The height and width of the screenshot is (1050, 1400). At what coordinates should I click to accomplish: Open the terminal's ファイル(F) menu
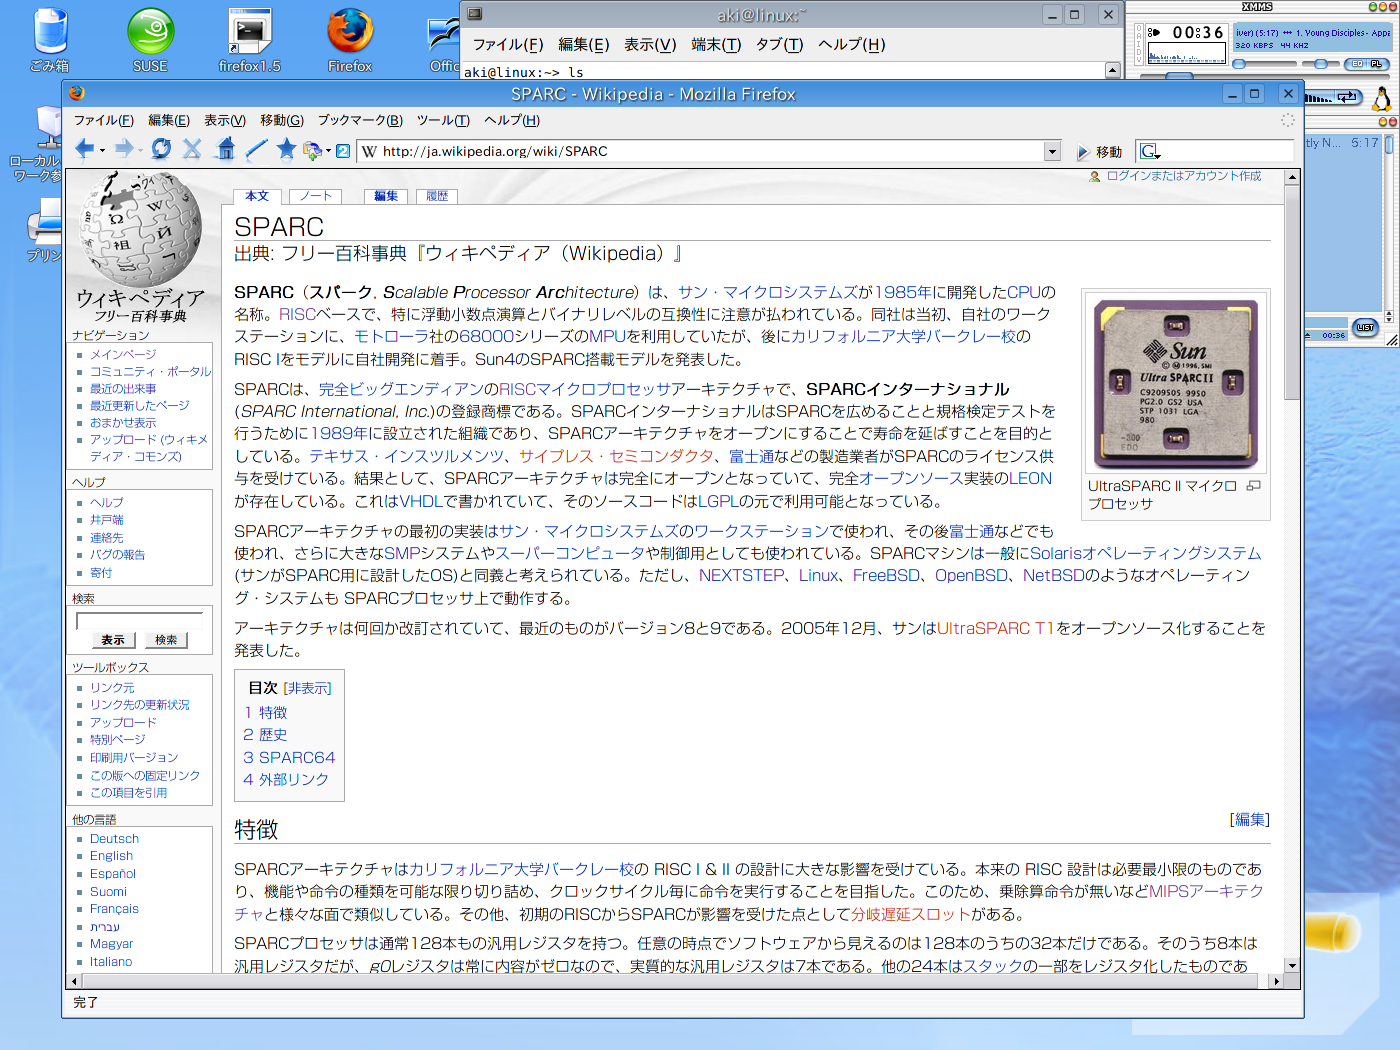pyautogui.click(x=508, y=44)
